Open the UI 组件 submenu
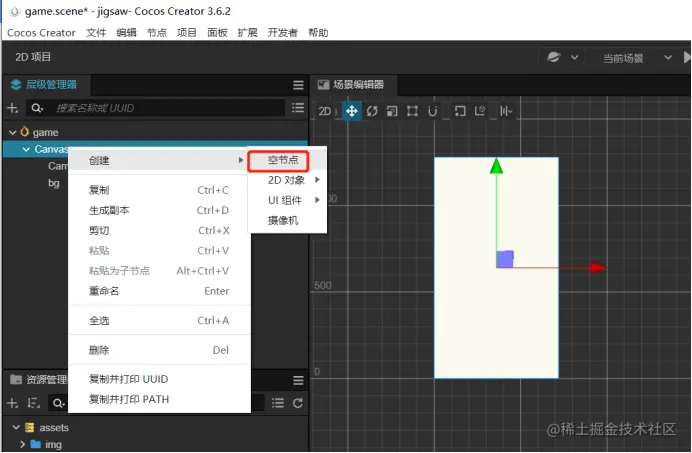Image resolution: width=692 pixels, height=453 pixels. tap(287, 200)
